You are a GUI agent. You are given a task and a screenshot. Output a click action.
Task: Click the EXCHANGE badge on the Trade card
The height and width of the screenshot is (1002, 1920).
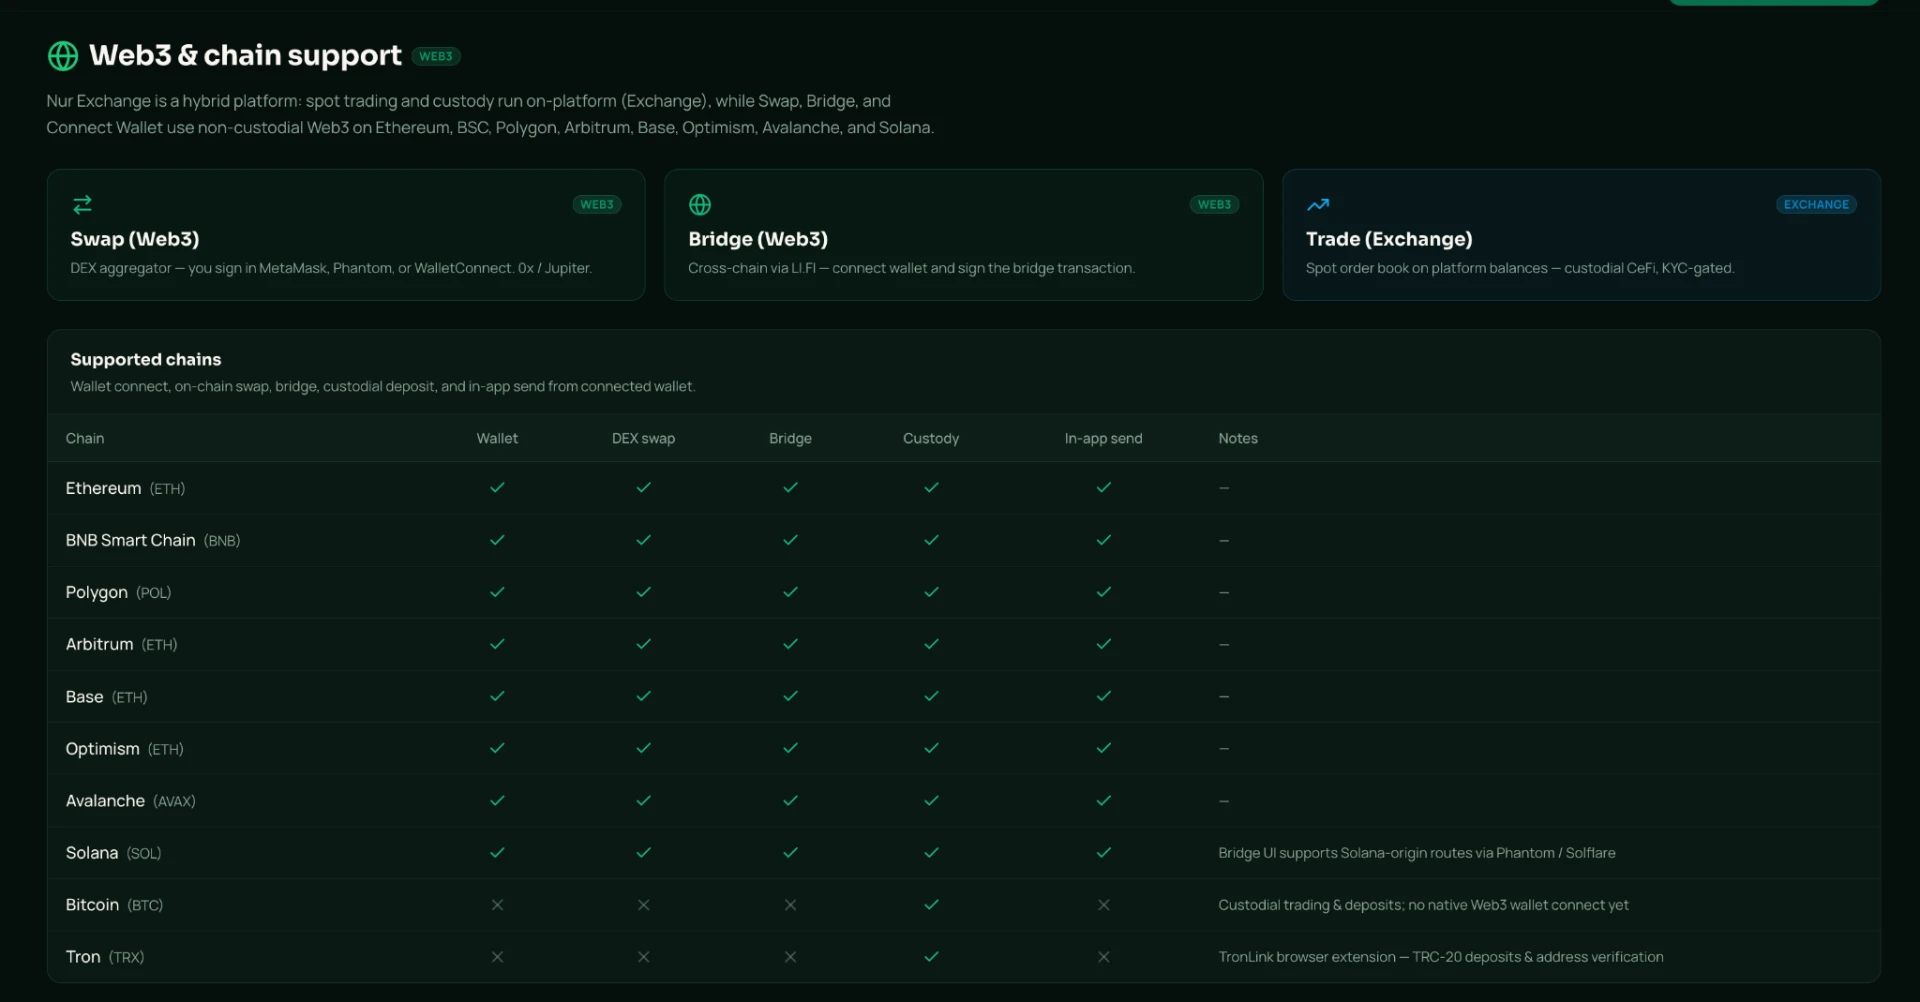pyautogui.click(x=1816, y=204)
